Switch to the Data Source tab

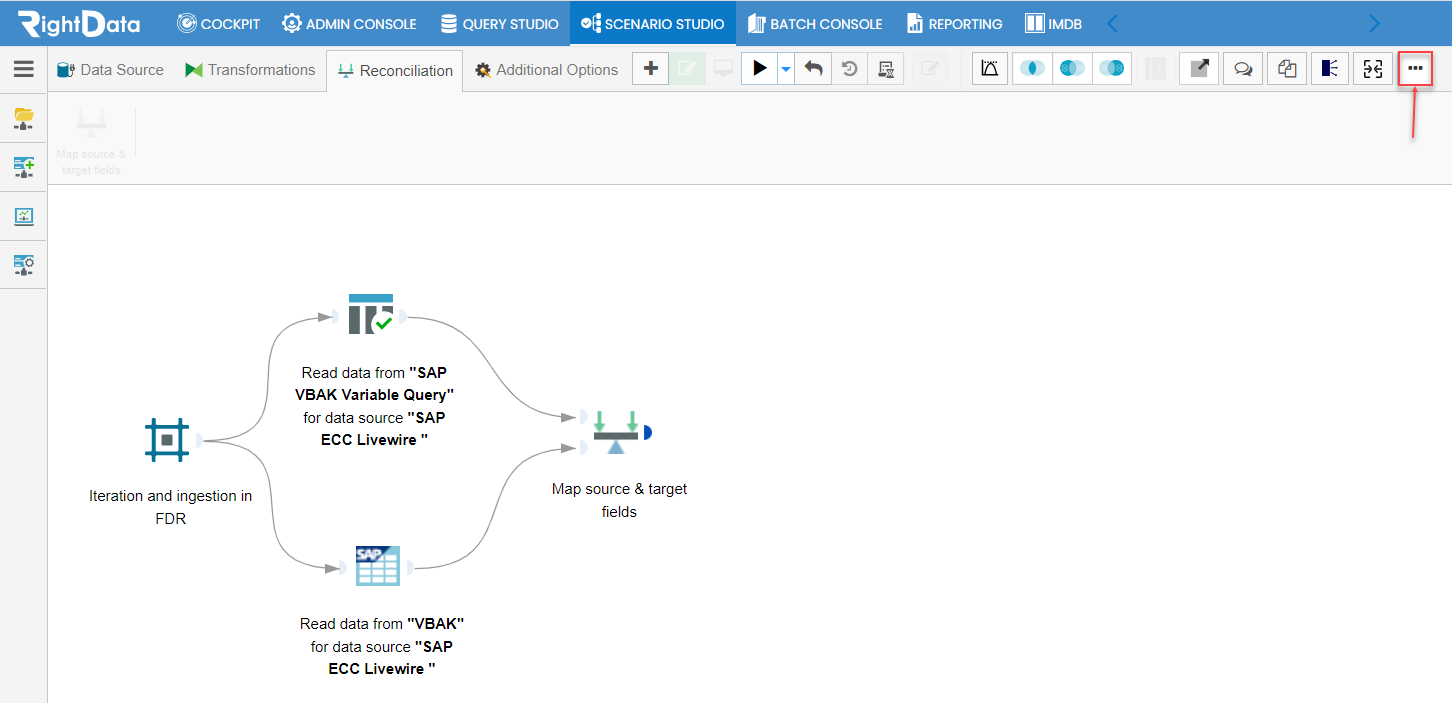point(110,70)
